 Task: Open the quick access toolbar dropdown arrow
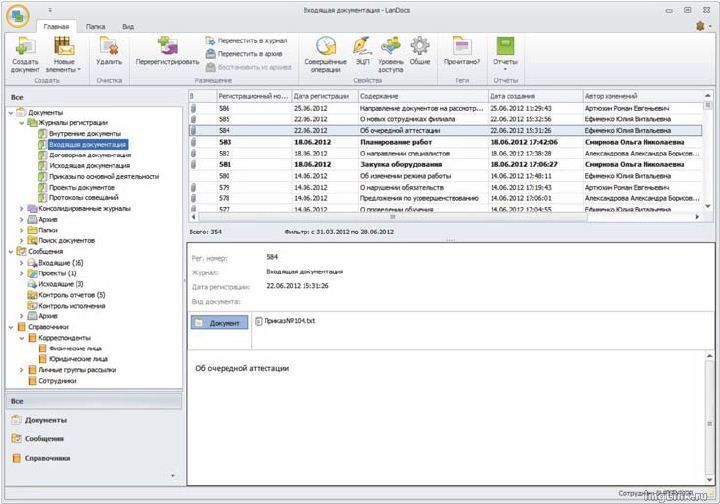[50, 10]
